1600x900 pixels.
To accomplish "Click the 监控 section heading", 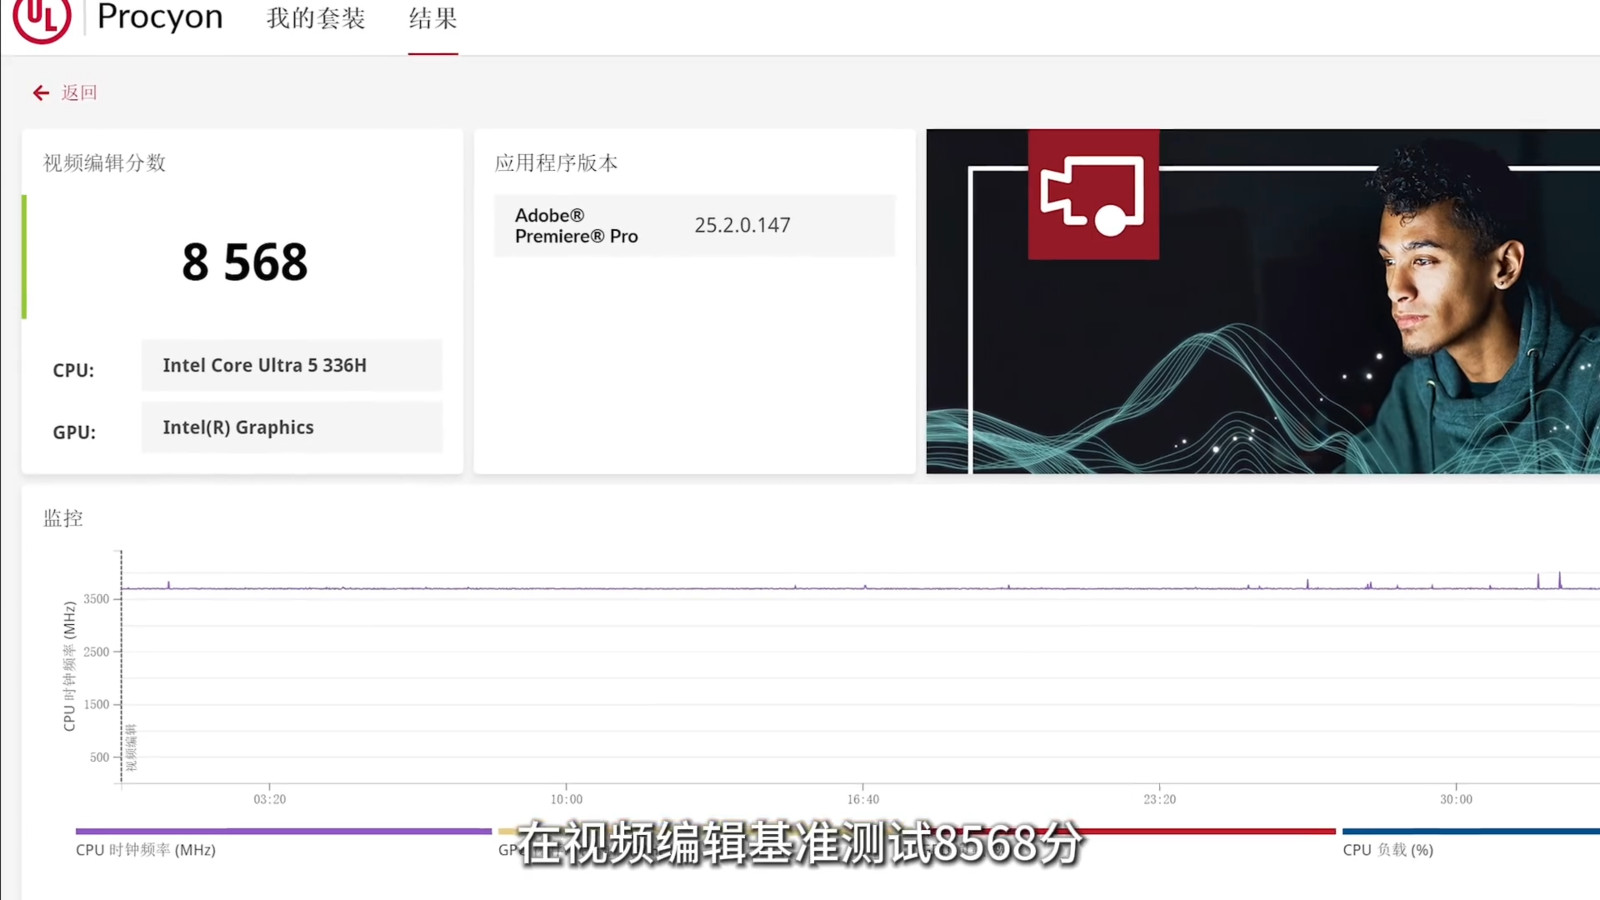I will 63,518.
